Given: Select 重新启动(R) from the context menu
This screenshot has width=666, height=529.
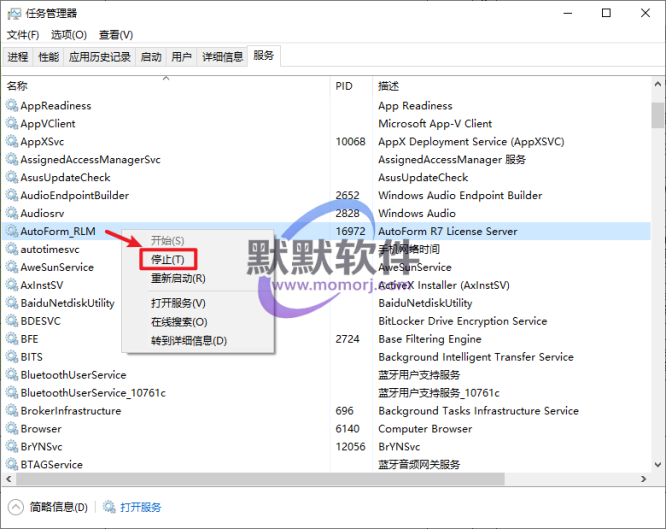Looking at the screenshot, I should coord(178,279).
